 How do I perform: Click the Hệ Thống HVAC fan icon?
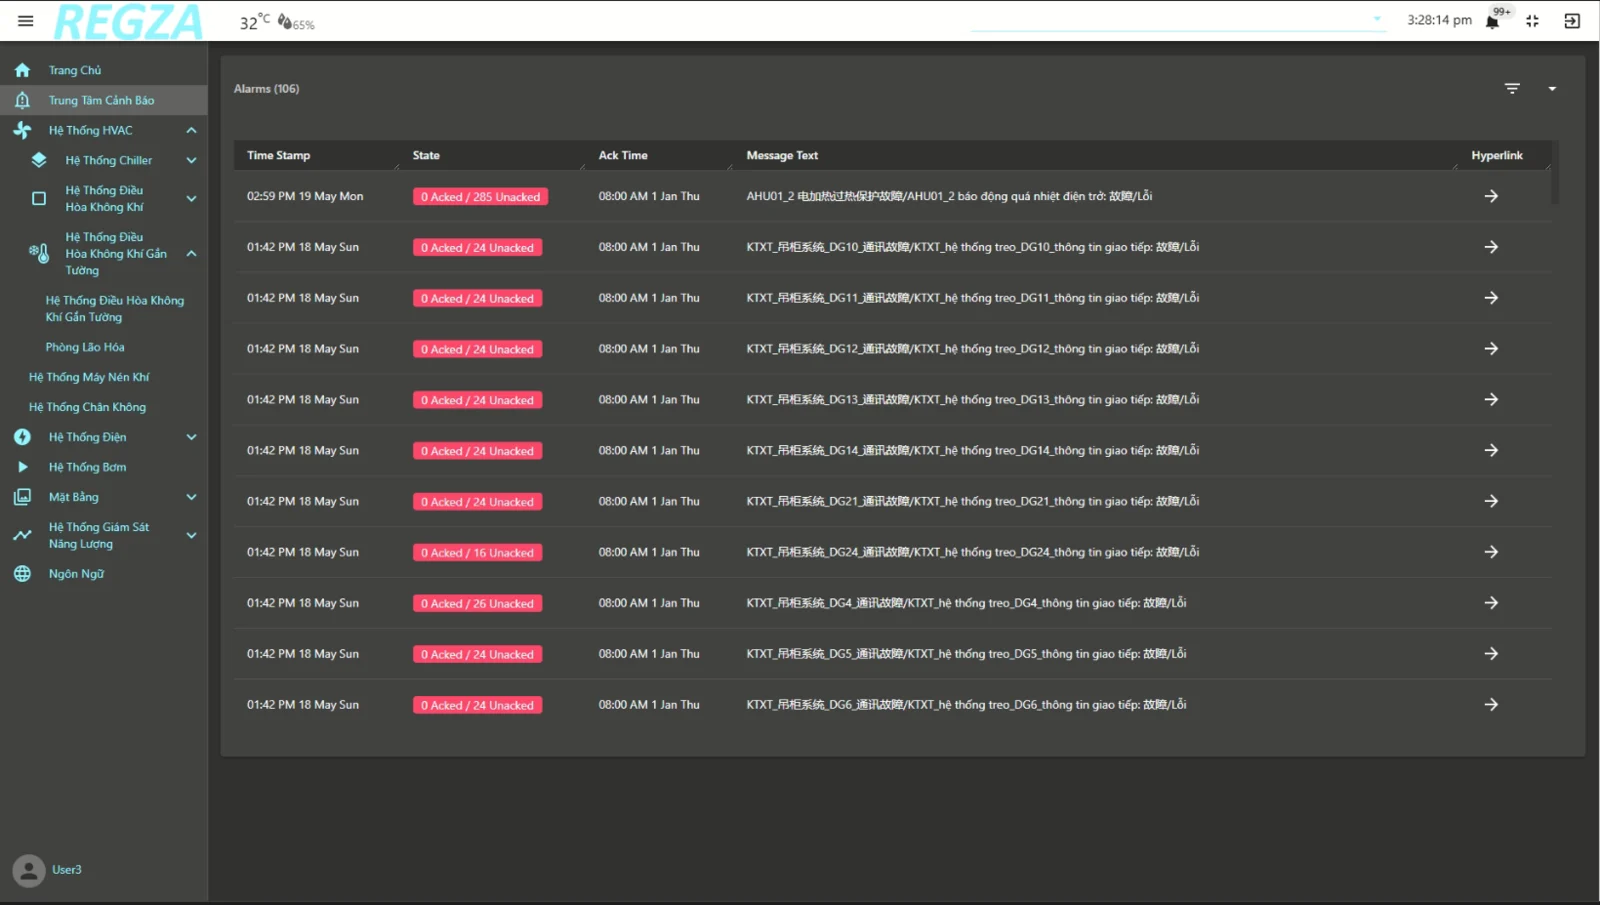point(22,130)
